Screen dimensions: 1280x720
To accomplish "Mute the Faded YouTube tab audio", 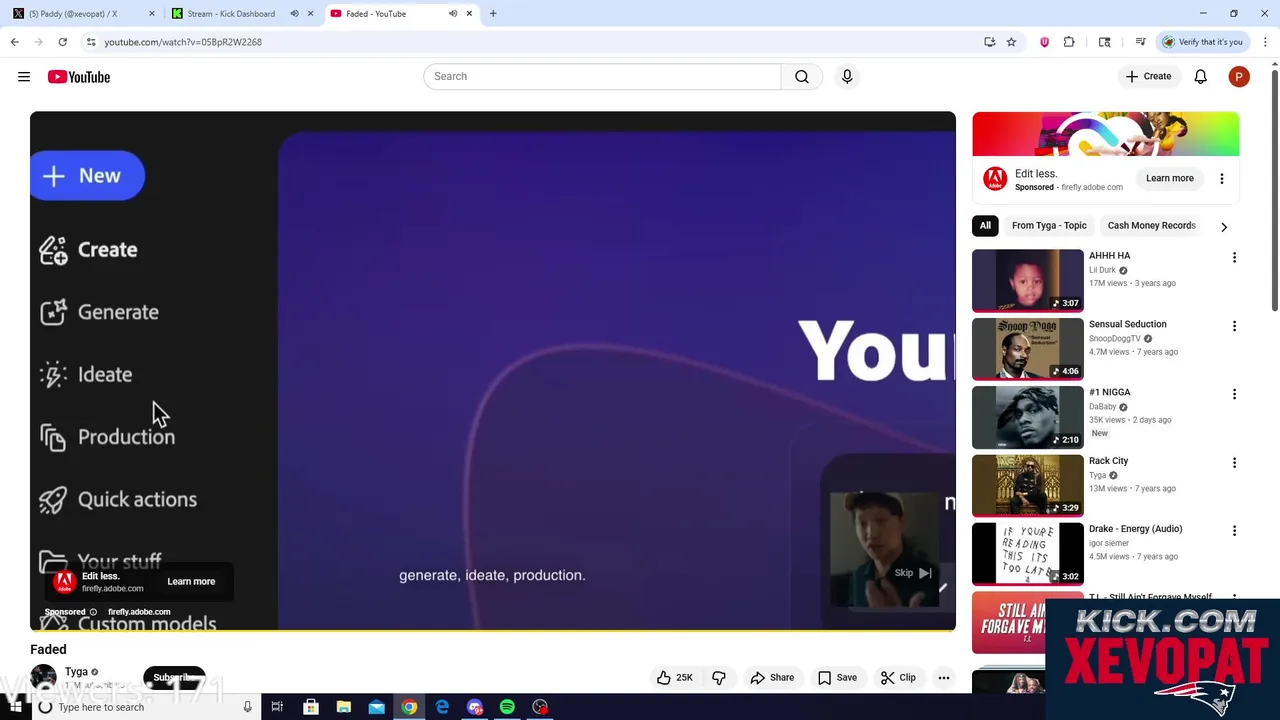I will (x=453, y=14).
